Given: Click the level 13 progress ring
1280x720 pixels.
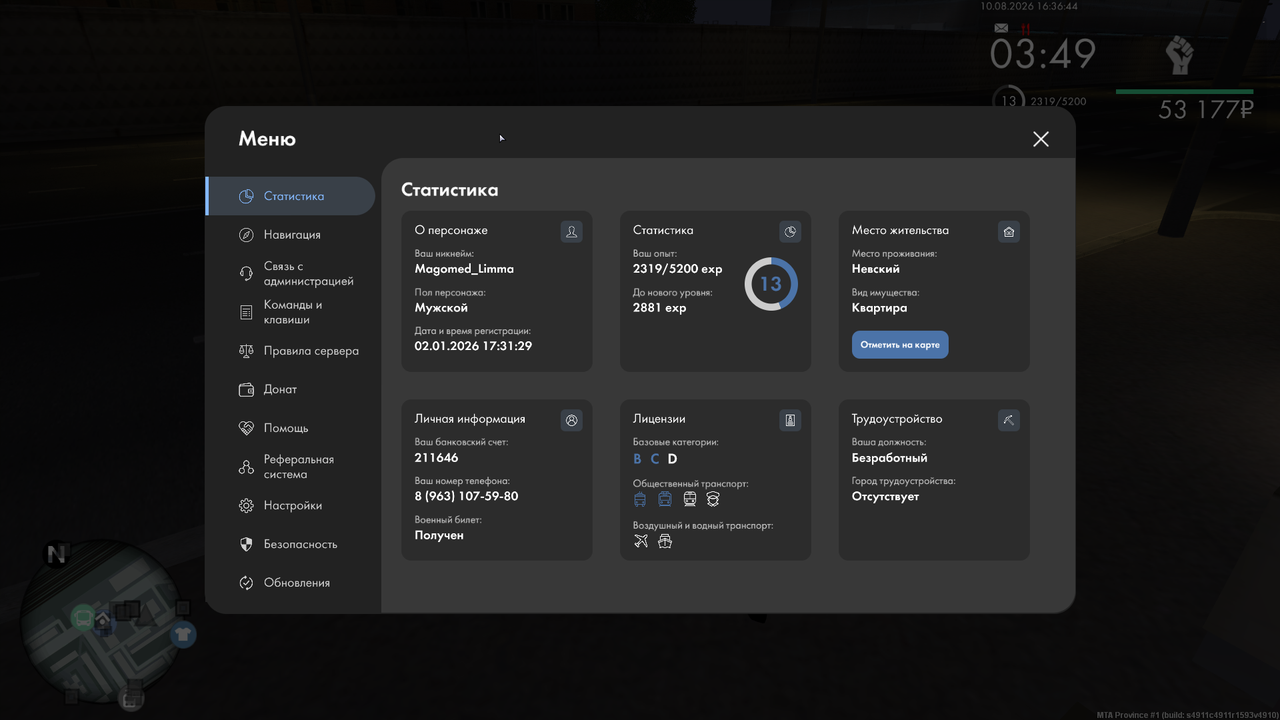Looking at the screenshot, I should [771, 284].
